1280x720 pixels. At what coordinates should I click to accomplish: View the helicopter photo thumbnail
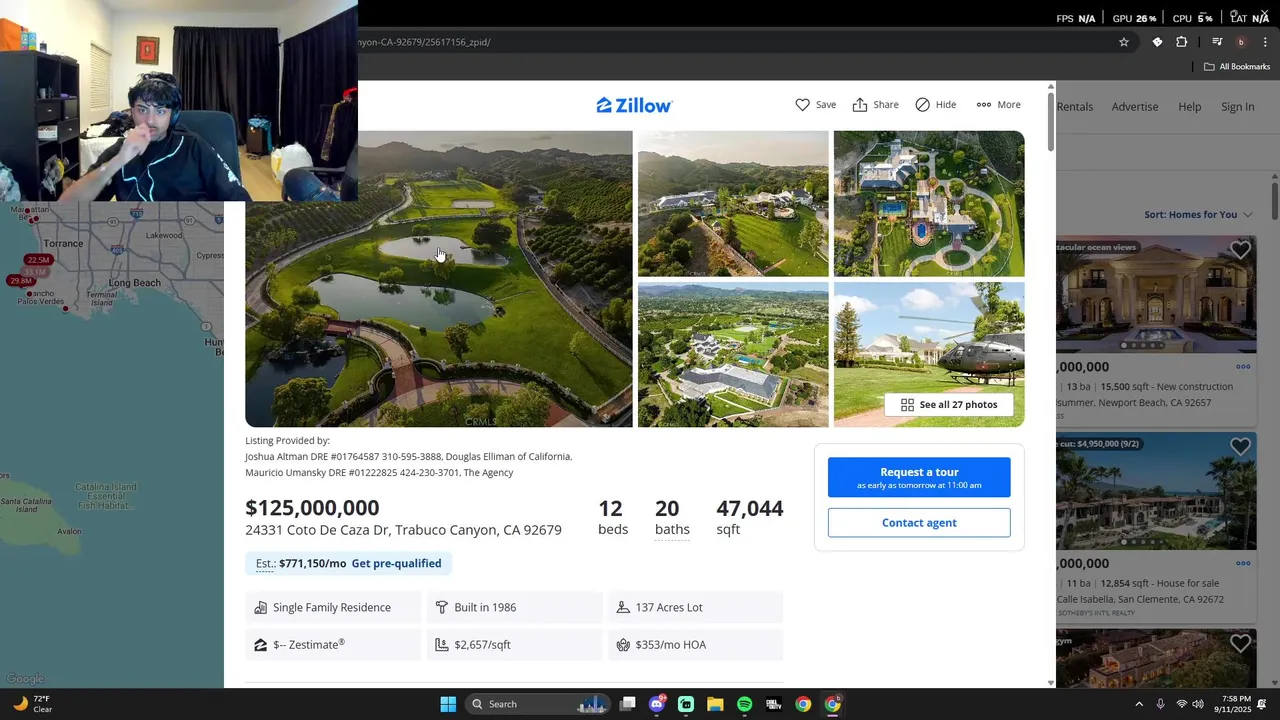coord(929,354)
